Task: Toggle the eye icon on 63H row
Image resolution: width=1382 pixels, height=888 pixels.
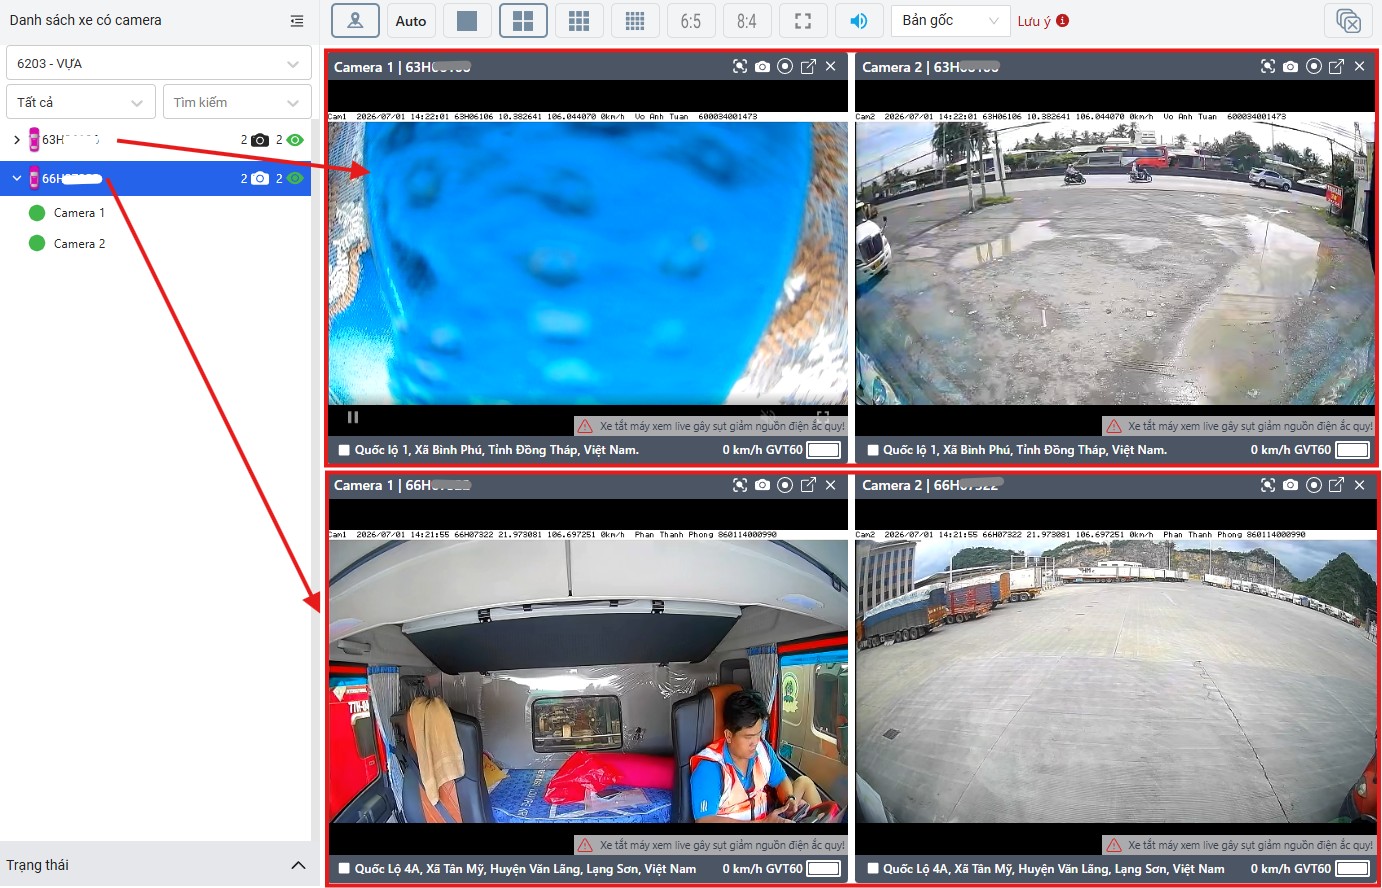Action: coord(295,140)
